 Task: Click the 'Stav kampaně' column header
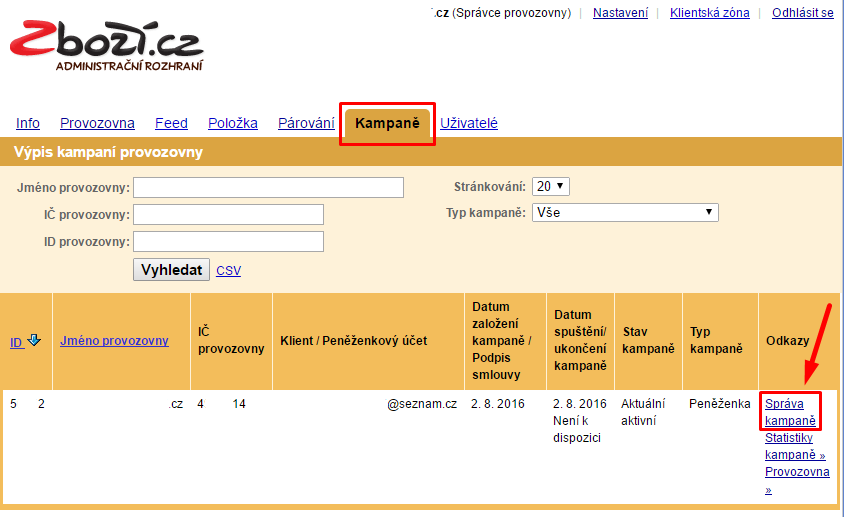[648, 340]
